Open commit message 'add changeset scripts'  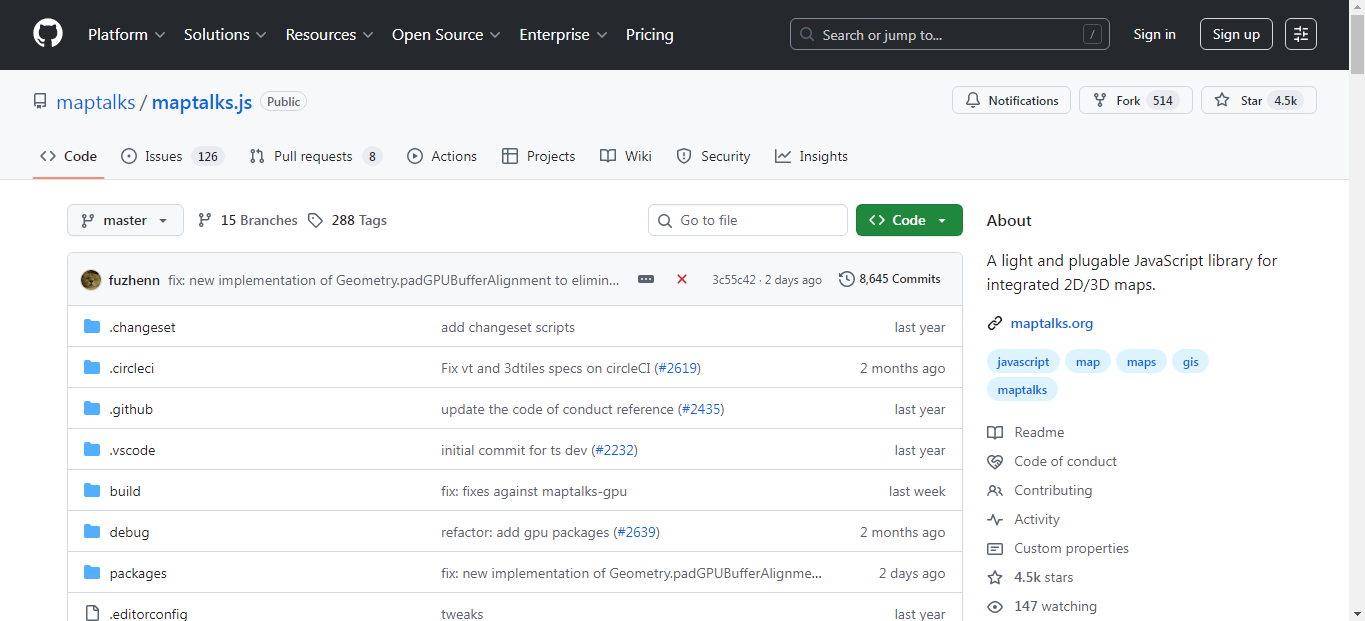[x=508, y=327]
